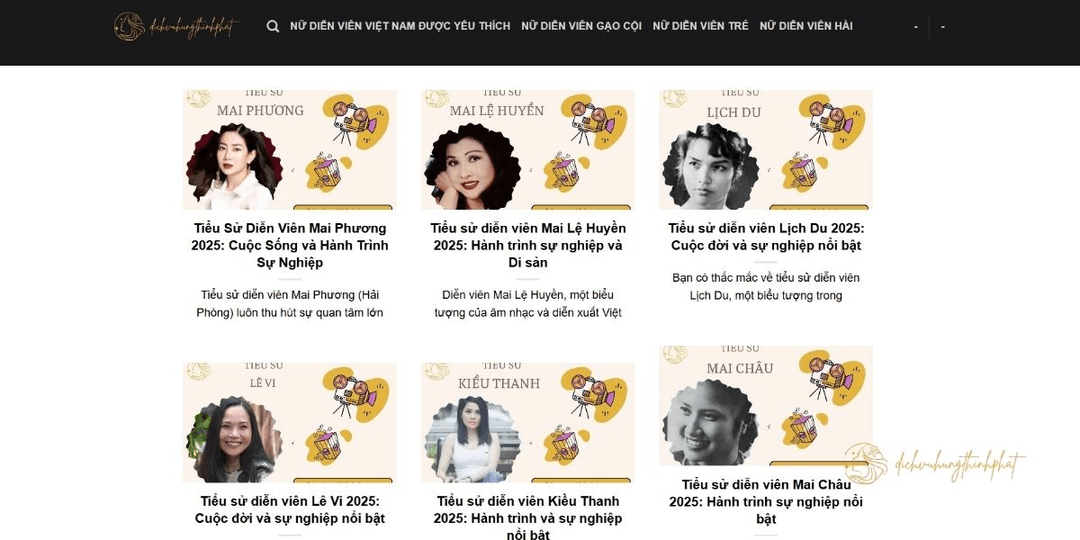Open the dichvuhungthinhphat site logo

(177, 26)
